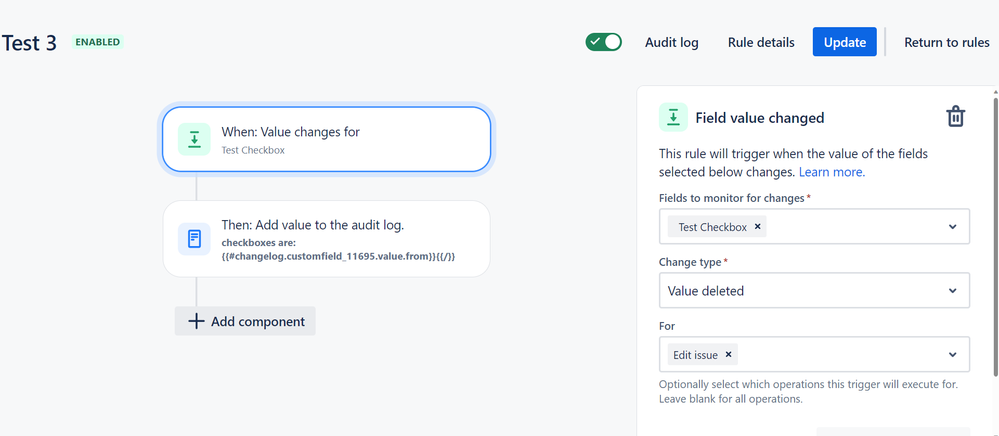Expand the For operations dropdown arrow
The image size is (999, 436).
[x=952, y=355]
